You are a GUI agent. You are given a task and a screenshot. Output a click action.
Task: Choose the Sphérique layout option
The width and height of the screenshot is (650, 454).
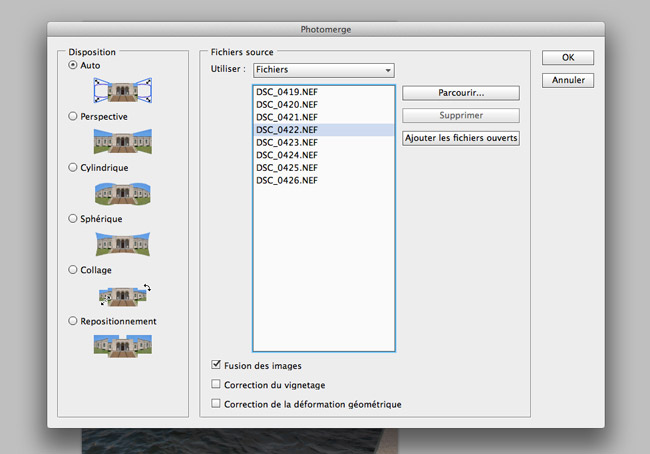73,219
